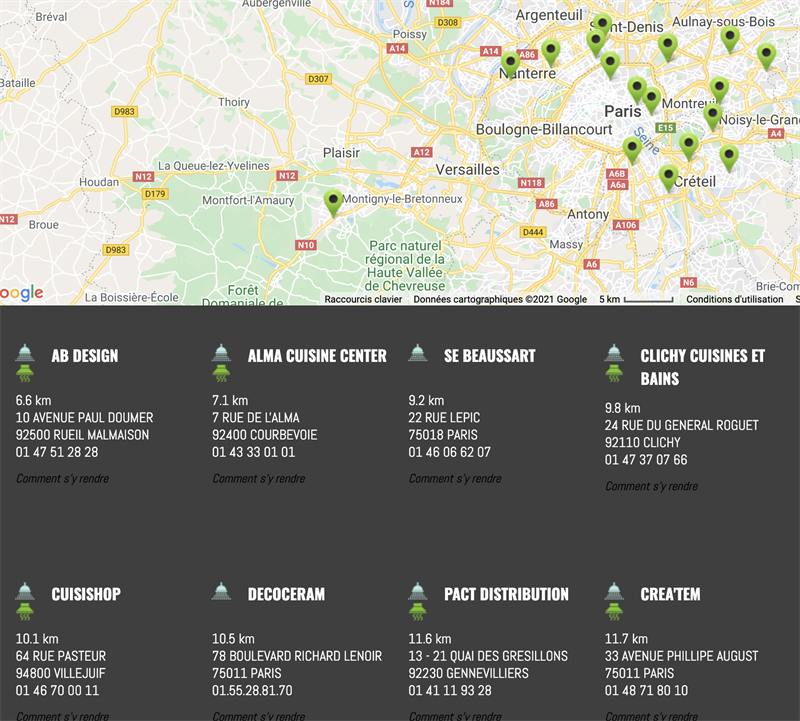Select address 10 AVENUE PAUL DOUMER
The height and width of the screenshot is (721, 800).
point(84,418)
